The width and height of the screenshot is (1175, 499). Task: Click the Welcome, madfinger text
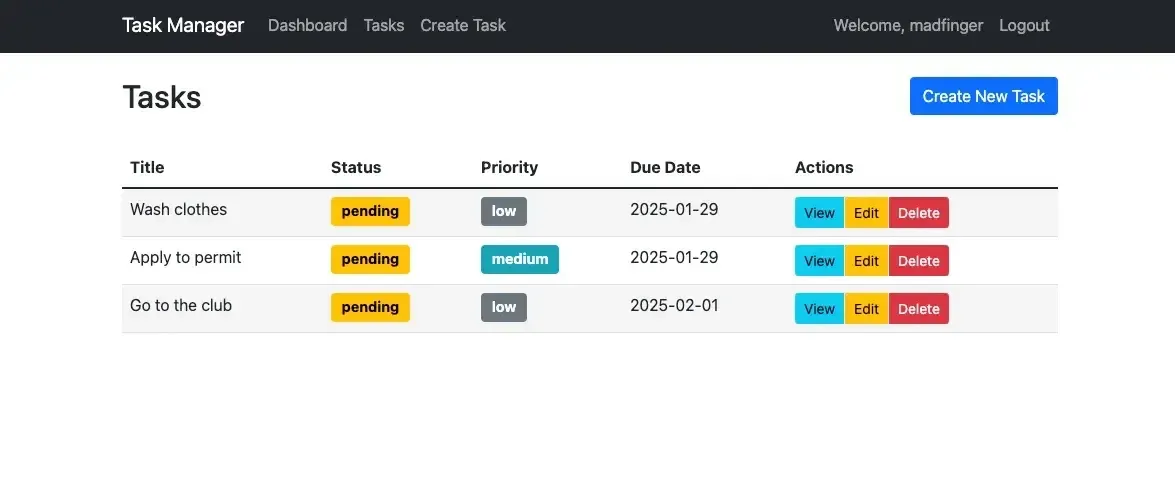pyautogui.click(x=908, y=25)
